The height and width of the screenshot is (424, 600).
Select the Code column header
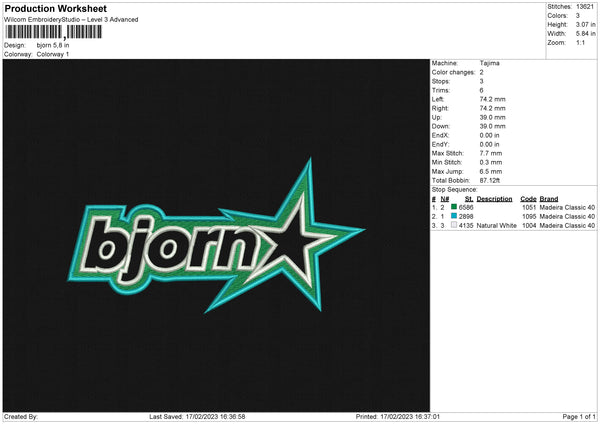pos(528,198)
